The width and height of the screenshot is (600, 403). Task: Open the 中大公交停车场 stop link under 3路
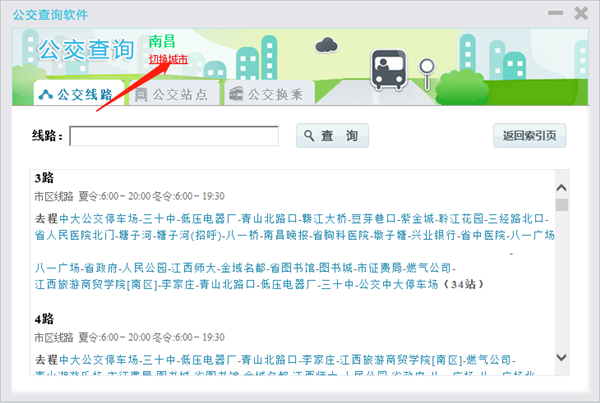(99, 219)
